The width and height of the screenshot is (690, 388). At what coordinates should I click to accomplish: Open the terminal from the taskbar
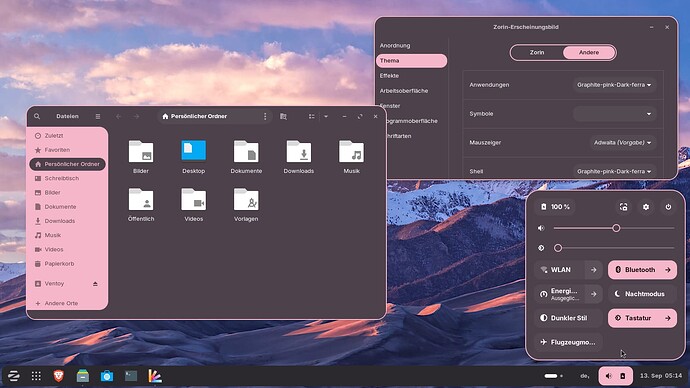point(131,376)
